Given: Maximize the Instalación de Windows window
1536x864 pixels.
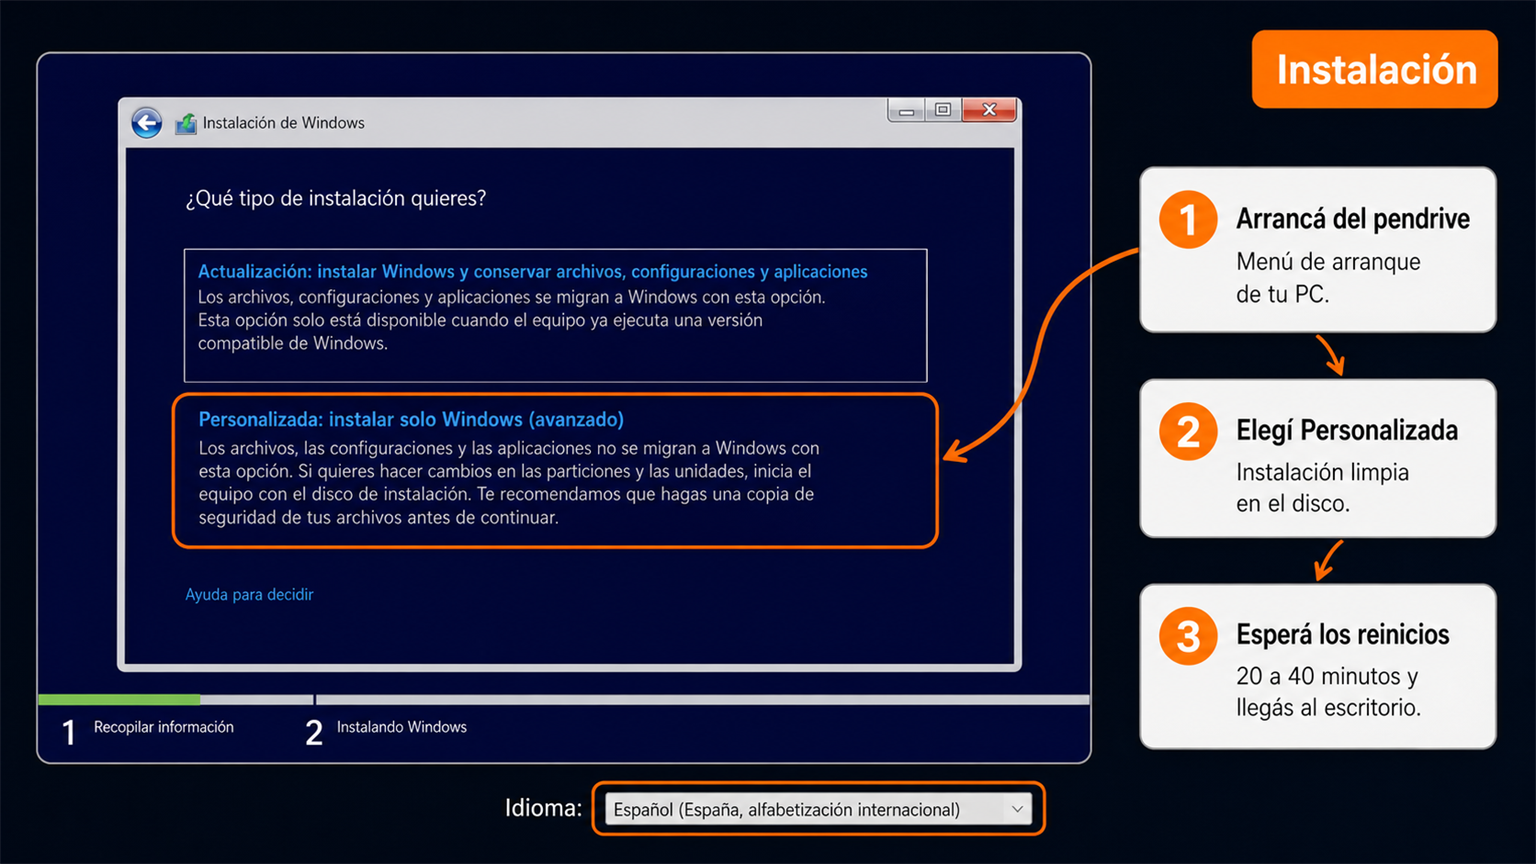Looking at the screenshot, I should pyautogui.click(x=943, y=110).
